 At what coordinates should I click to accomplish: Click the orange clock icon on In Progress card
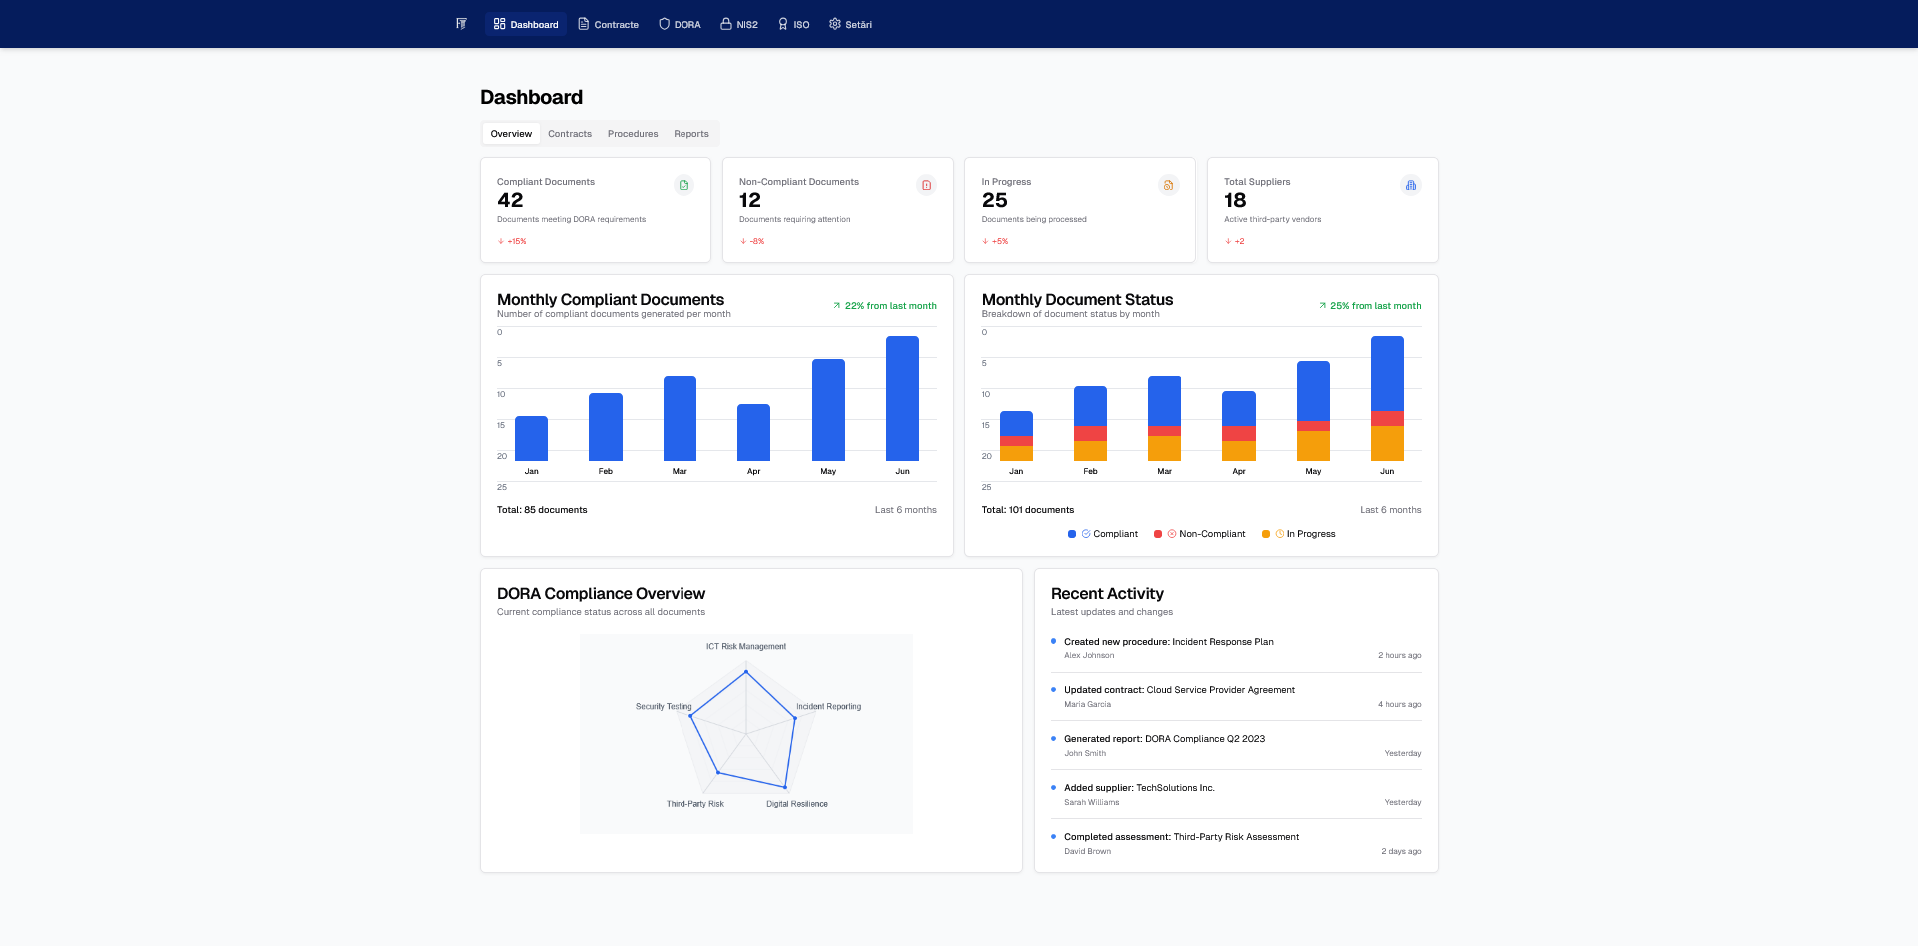(x=1168, y=185)
